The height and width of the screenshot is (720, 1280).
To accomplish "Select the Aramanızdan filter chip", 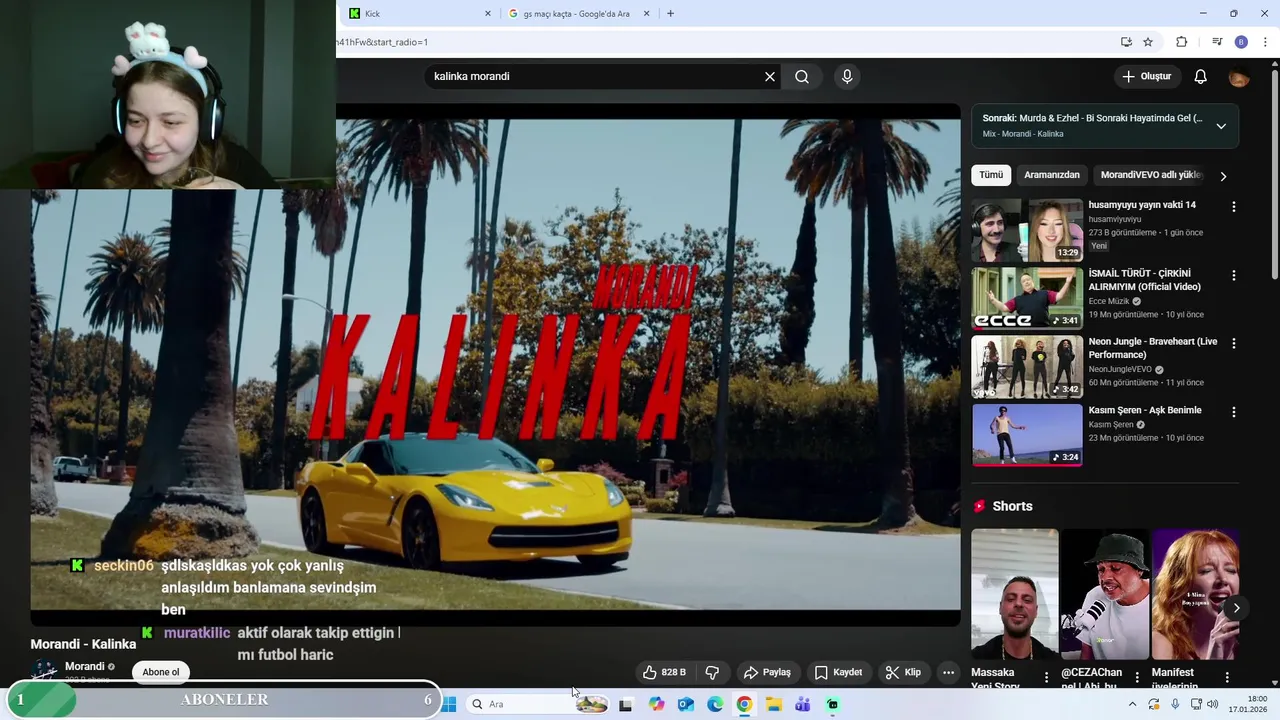I will [1052, 175].
